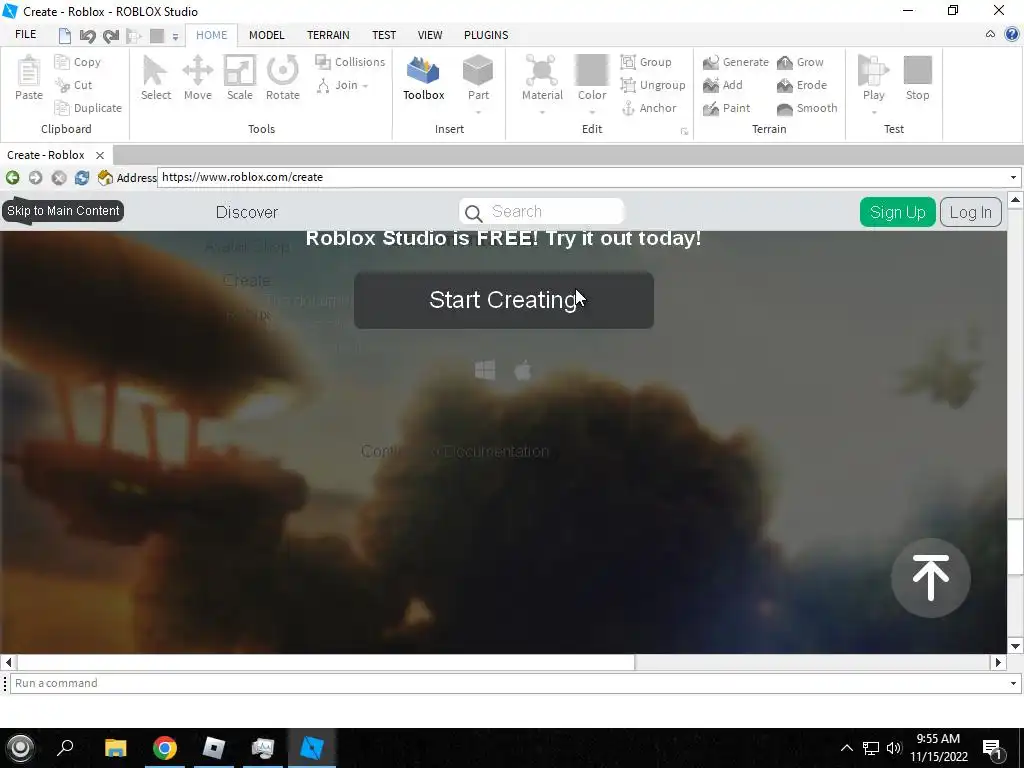1024x768 pixels.
Task: Activate the Move tool
Action: 198,78
